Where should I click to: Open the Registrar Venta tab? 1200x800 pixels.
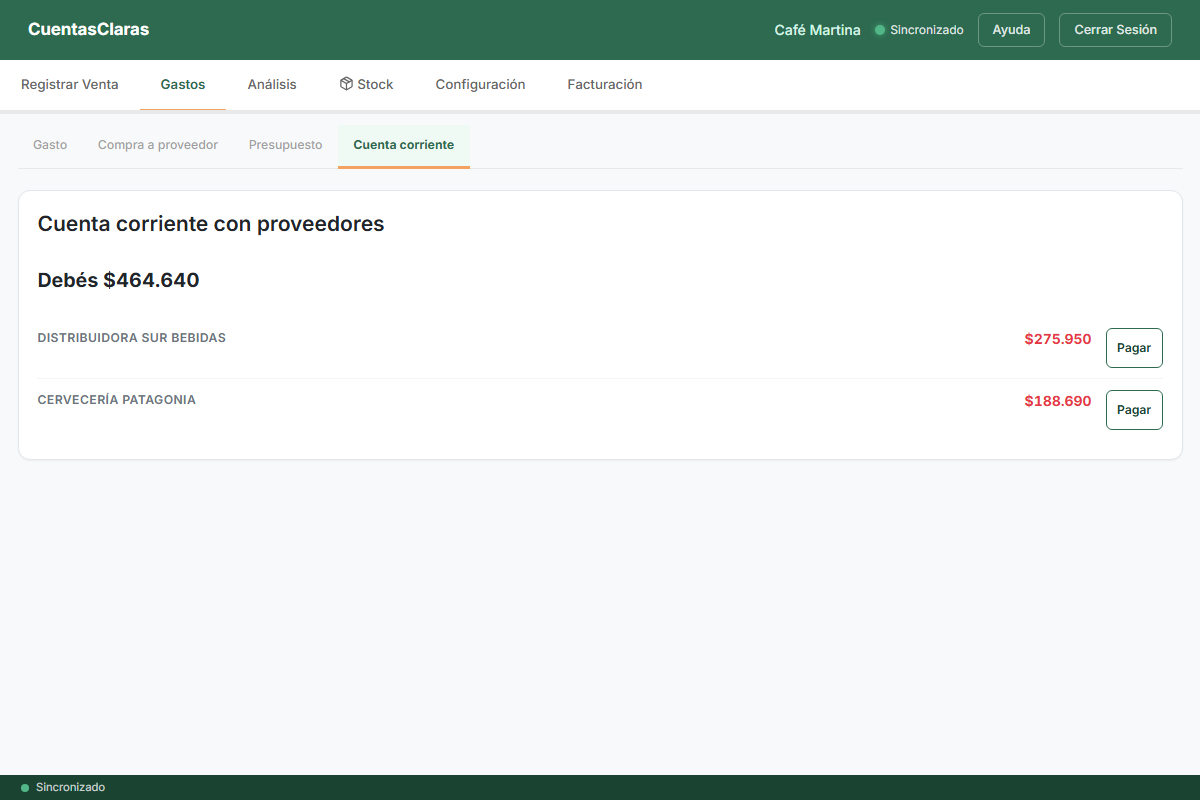[70, 85]
